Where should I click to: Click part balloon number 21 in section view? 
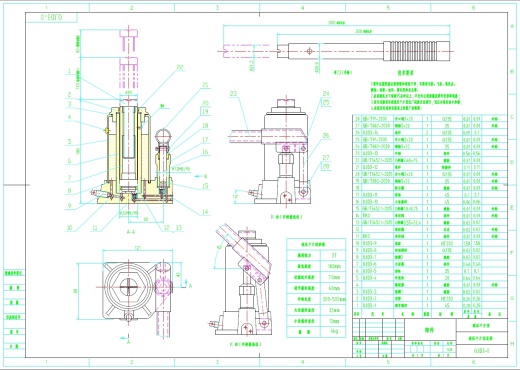(206, 85)
